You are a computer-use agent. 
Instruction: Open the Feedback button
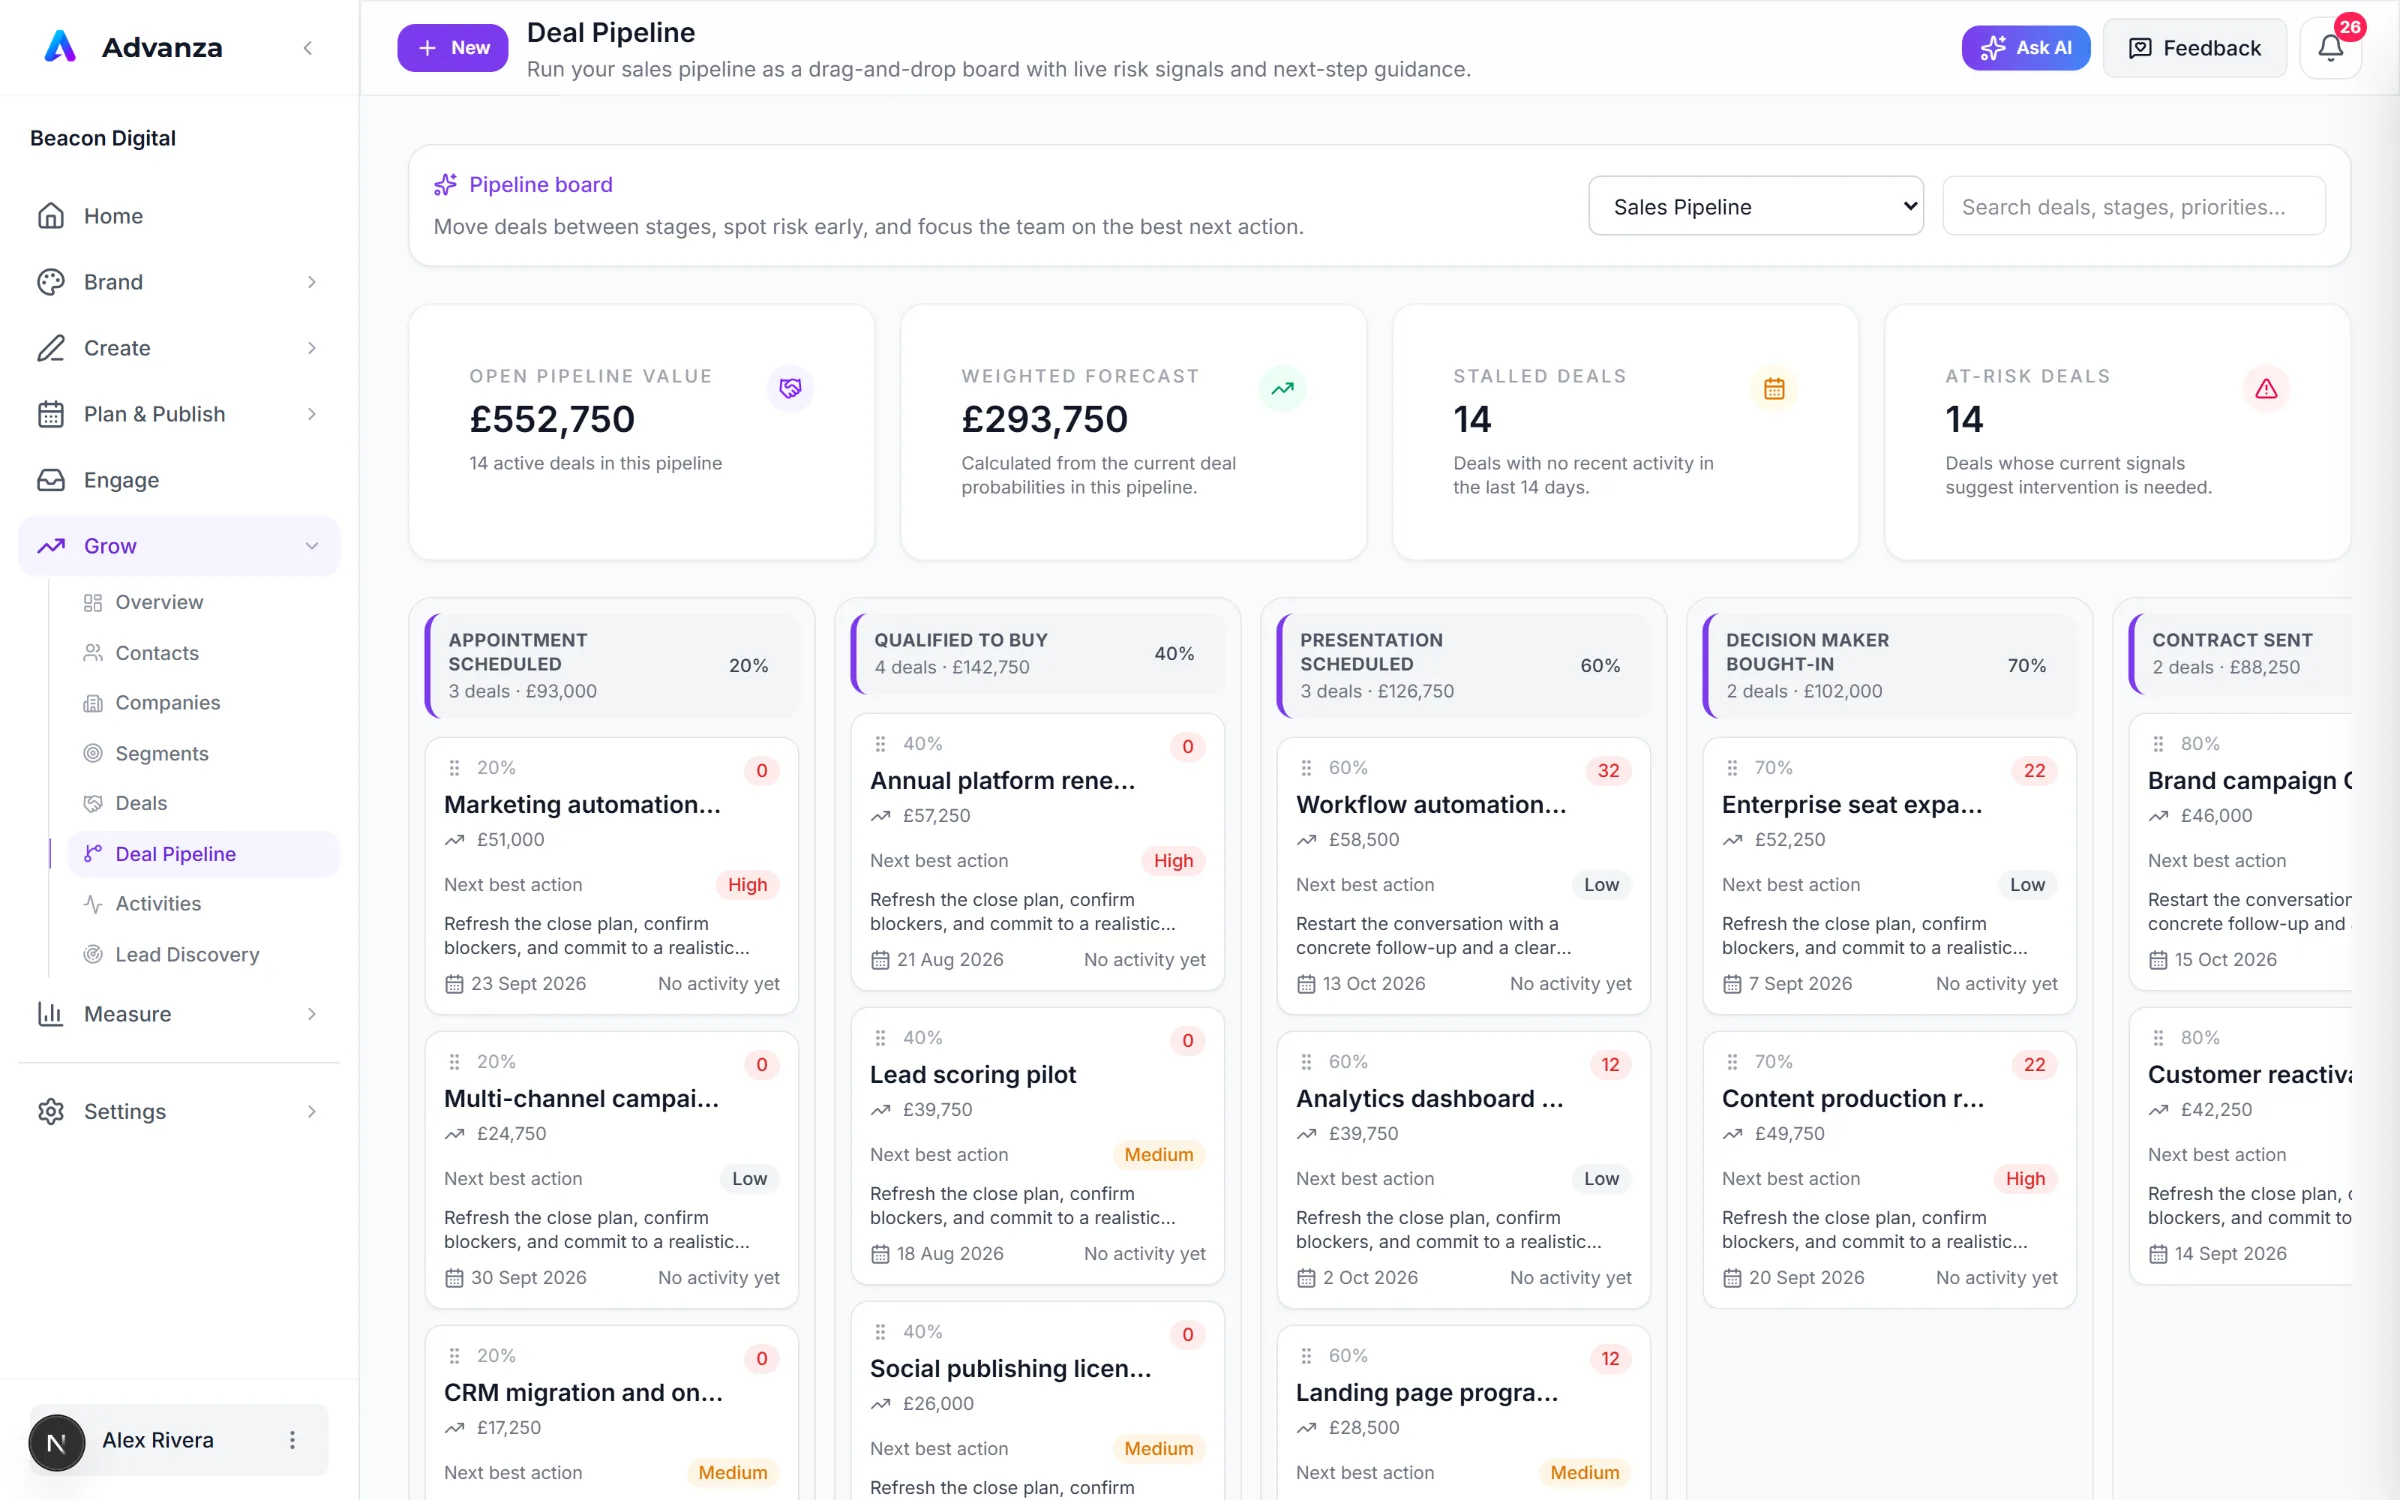coord(2194,48)
